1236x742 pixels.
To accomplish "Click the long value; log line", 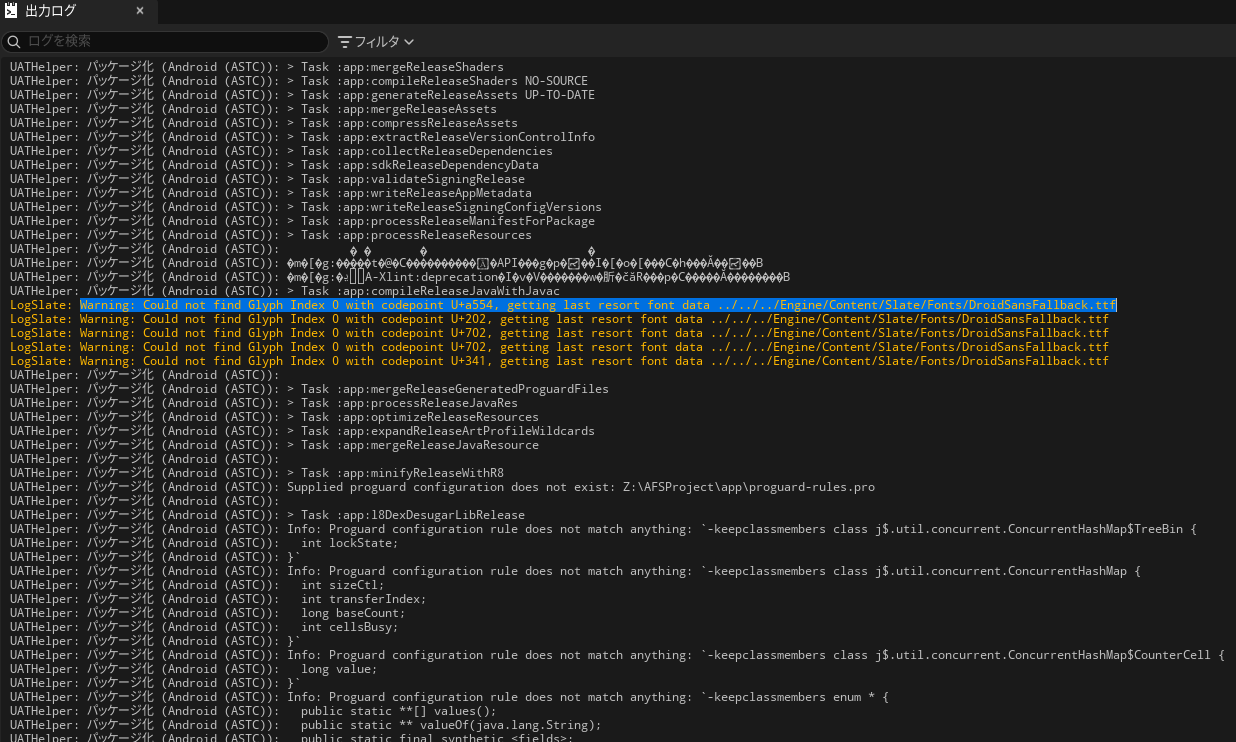I will pyautogui.click(x=194, y=669).
